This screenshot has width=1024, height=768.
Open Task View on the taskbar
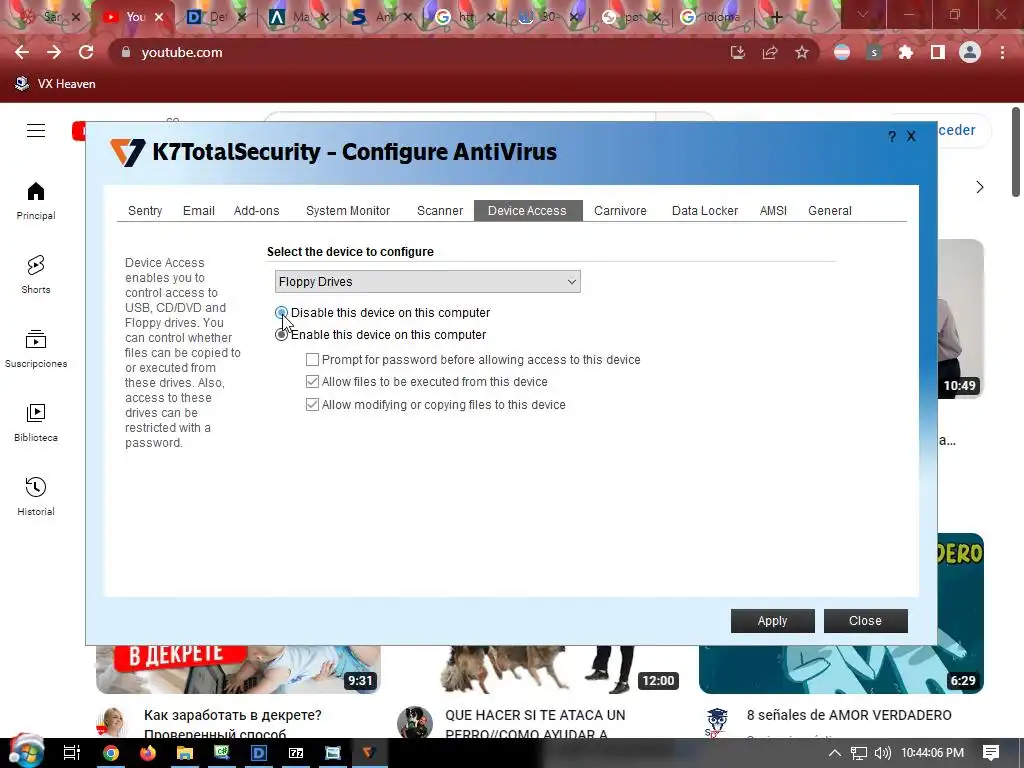click(72, 753)
